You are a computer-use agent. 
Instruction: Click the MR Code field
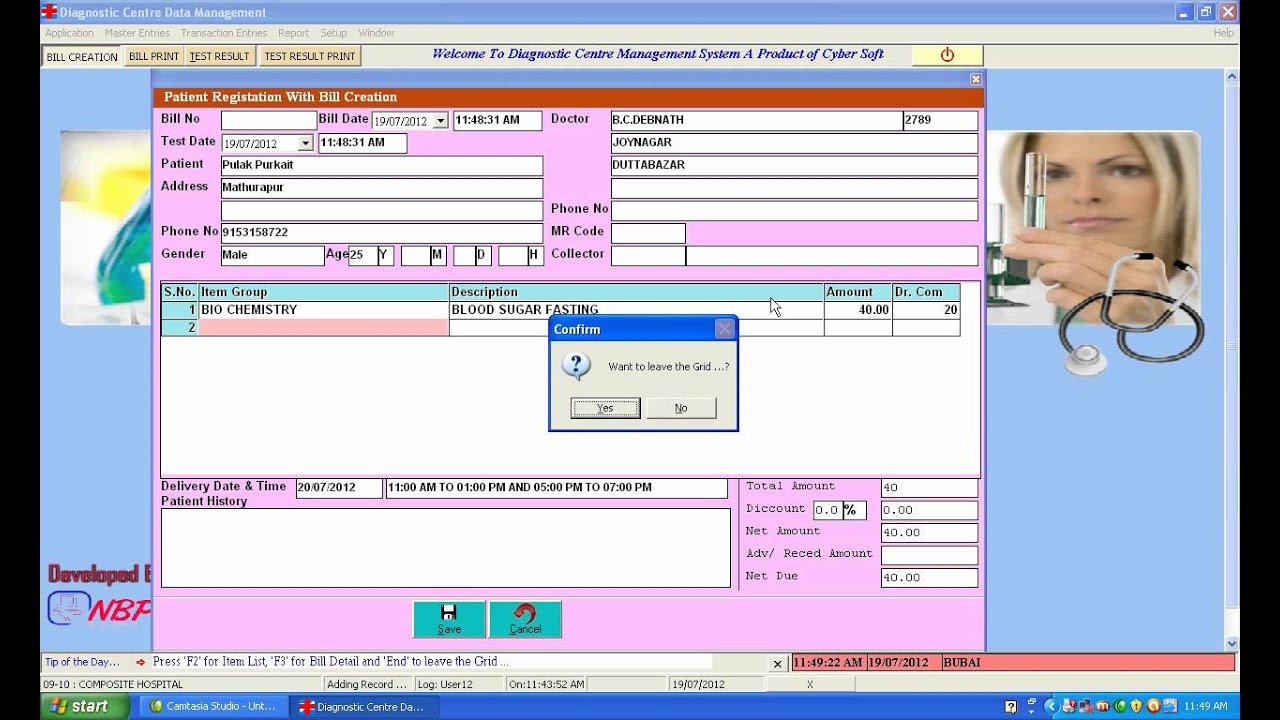[x=648, y=233]
